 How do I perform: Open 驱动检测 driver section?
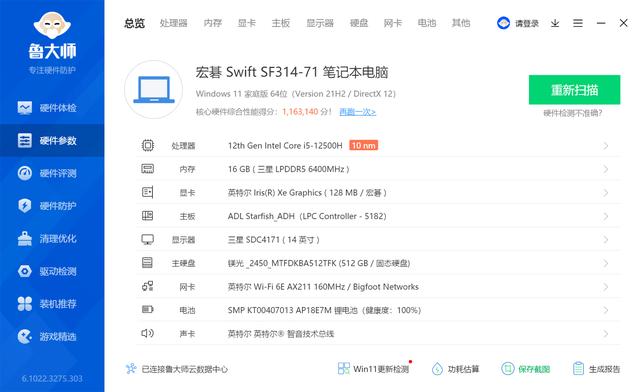[x=52, y=271]
